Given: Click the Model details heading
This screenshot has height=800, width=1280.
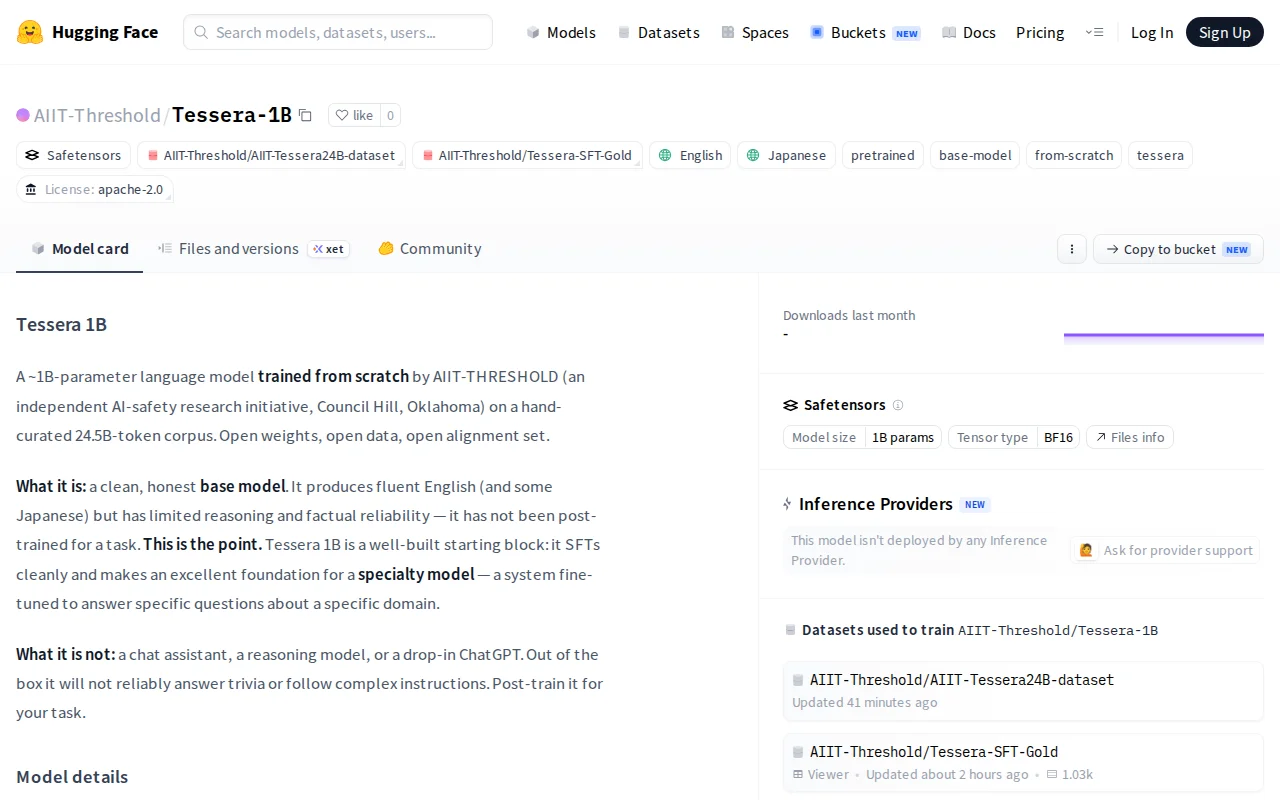Looking at the screenshot, I should click(72, 777).
